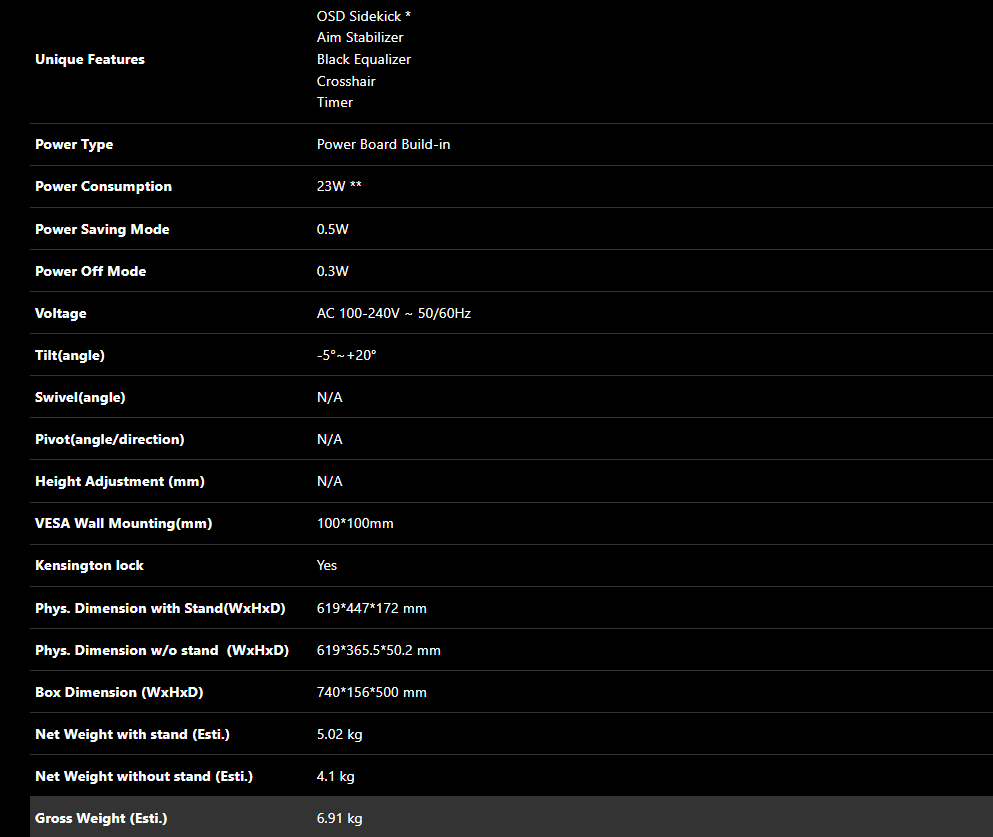Select the Power Board Build-in value

pos(383,145)
